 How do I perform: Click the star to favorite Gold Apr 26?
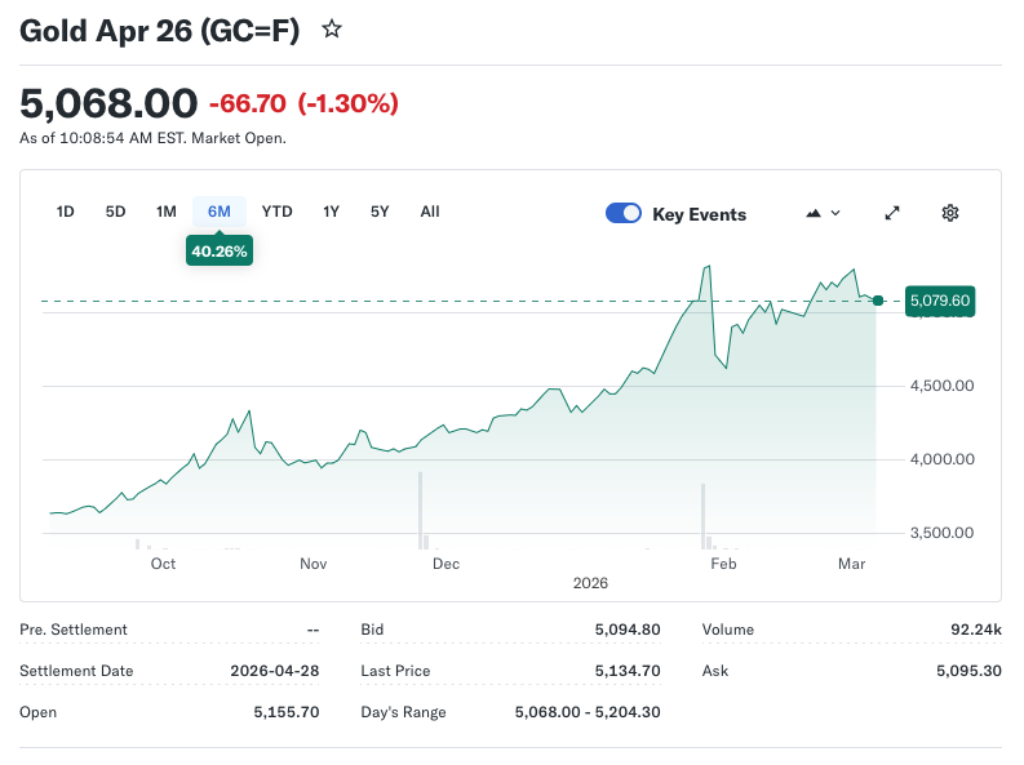(x=331, y=29)
